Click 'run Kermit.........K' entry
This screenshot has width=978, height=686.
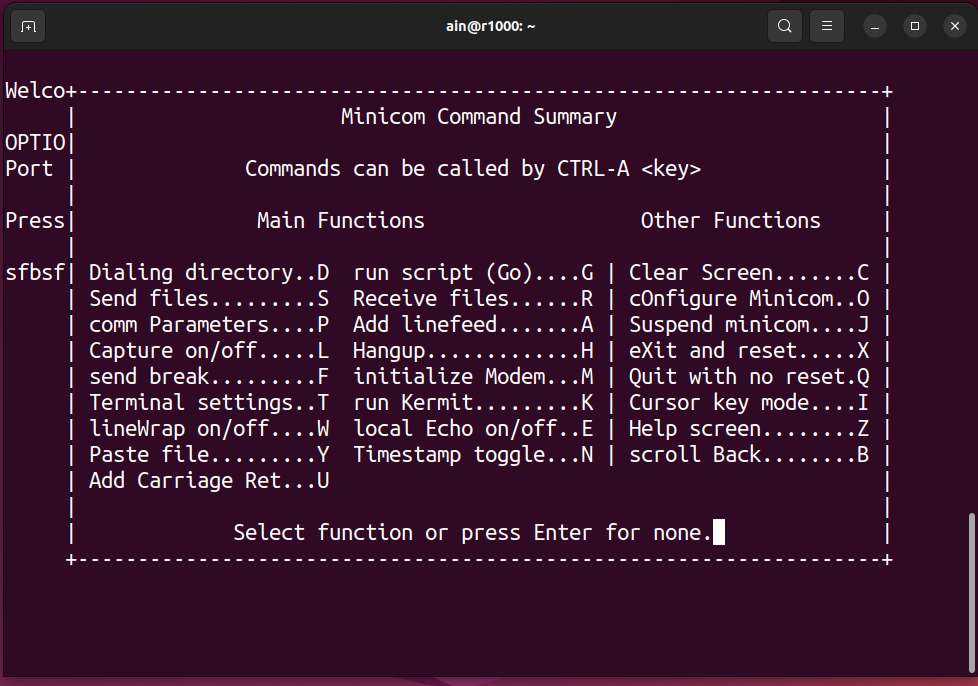click(473, 403)
